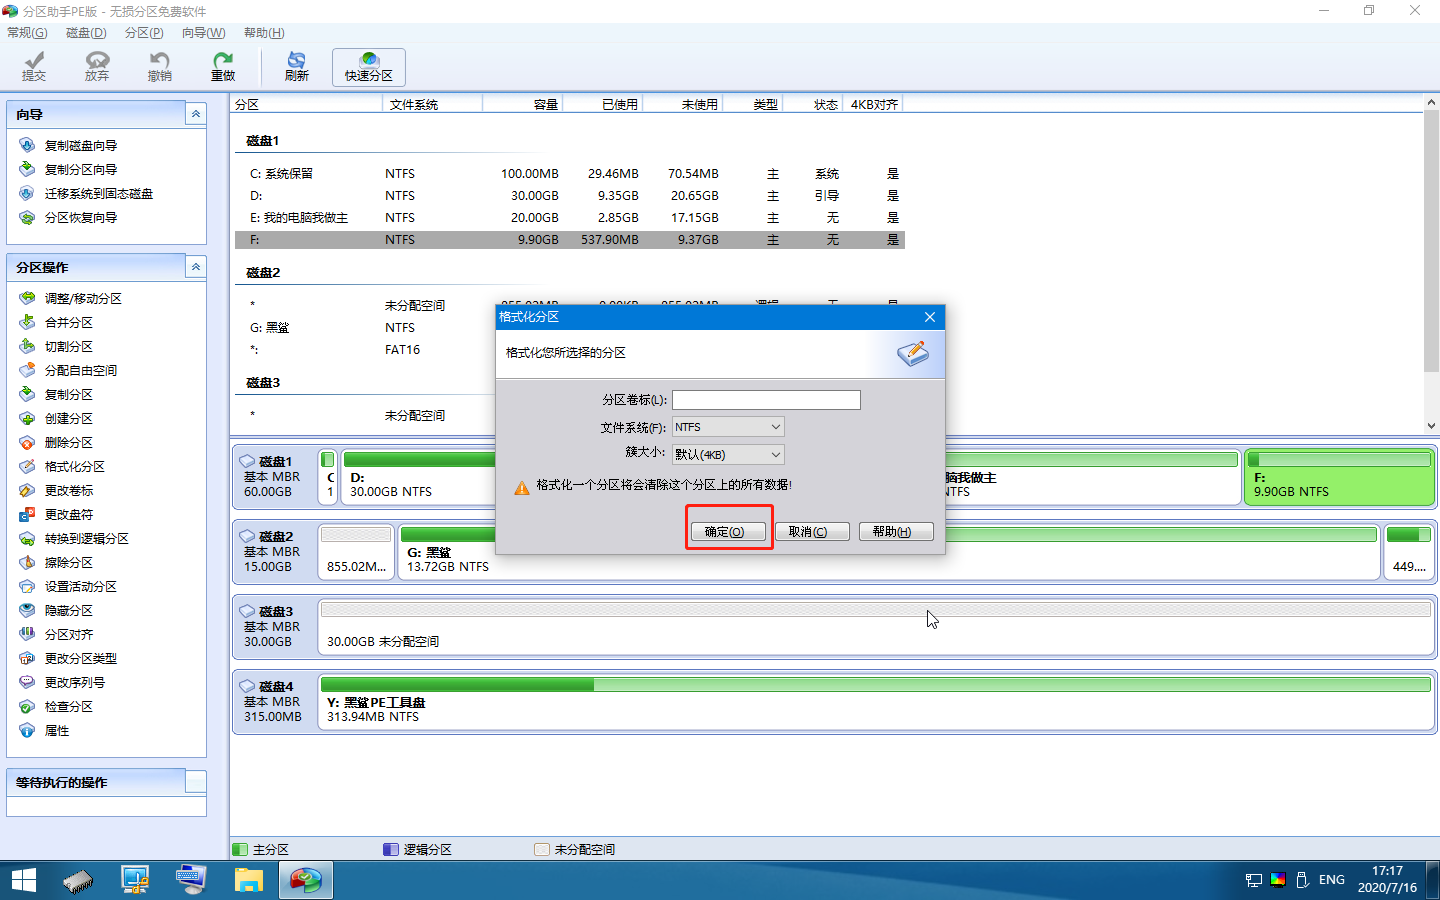Open the 快速分区 quick partition tool
This screenshot has height=900, width=1440.
tap(369, 67)
